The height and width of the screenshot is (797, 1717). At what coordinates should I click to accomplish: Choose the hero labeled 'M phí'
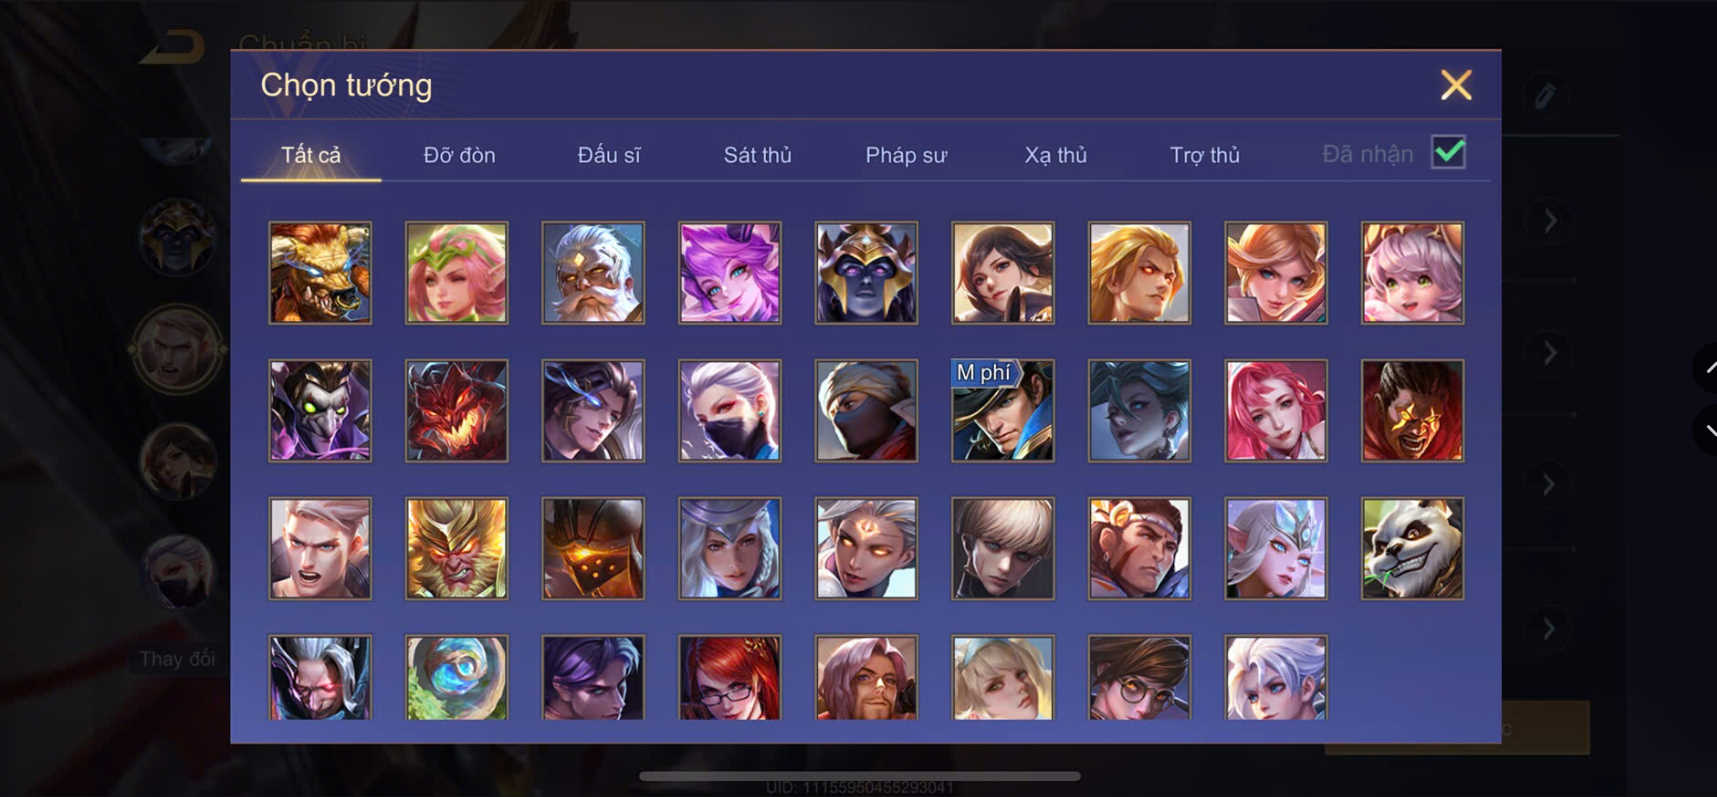click(x=1003, y=410)
